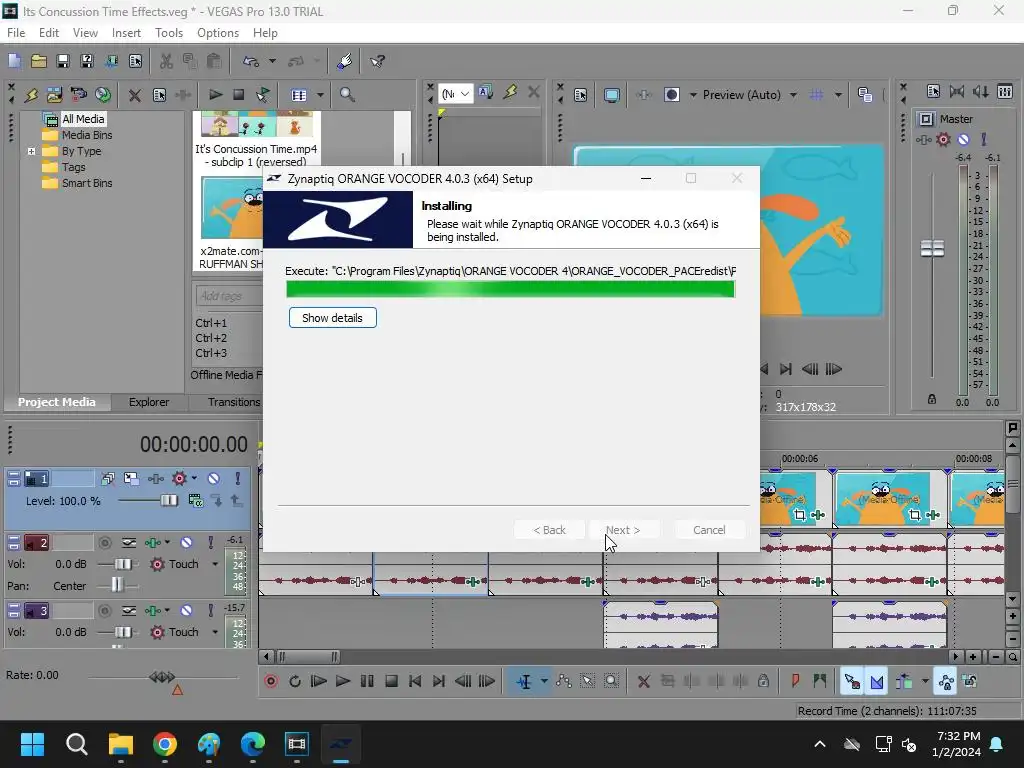Stop media preview in Project Media panel
The image size is (1024, 768).
point(238,95)
